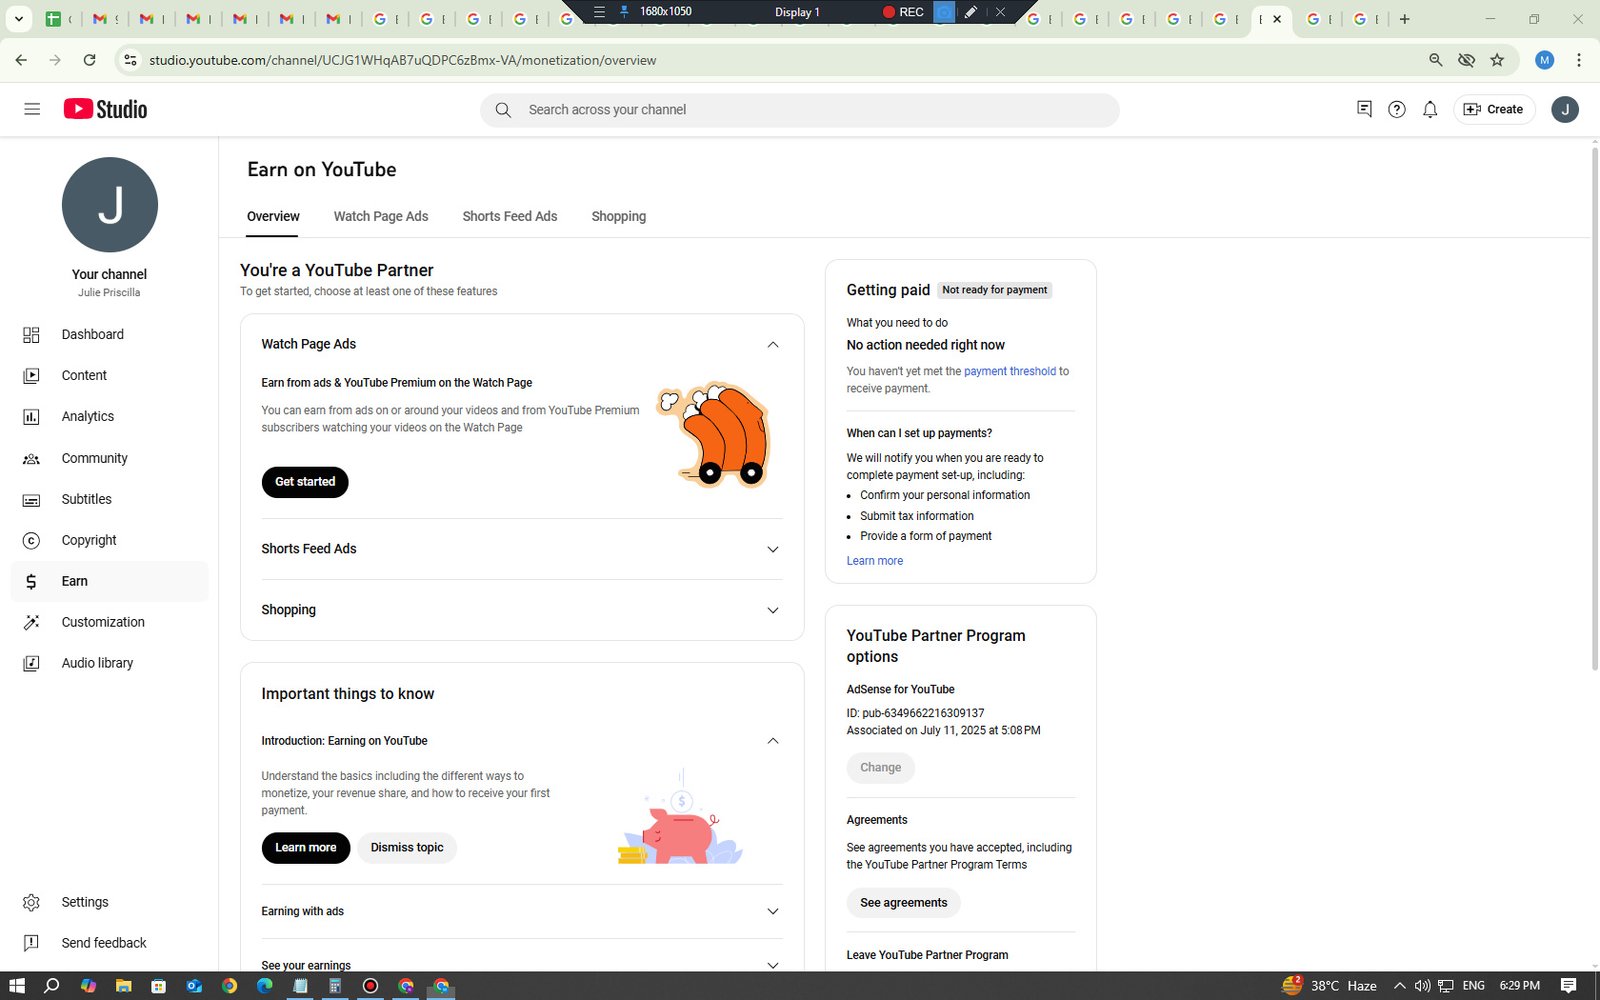Click the Learn more black button
Screen dimensions: 1600x1000
[306, 848]
